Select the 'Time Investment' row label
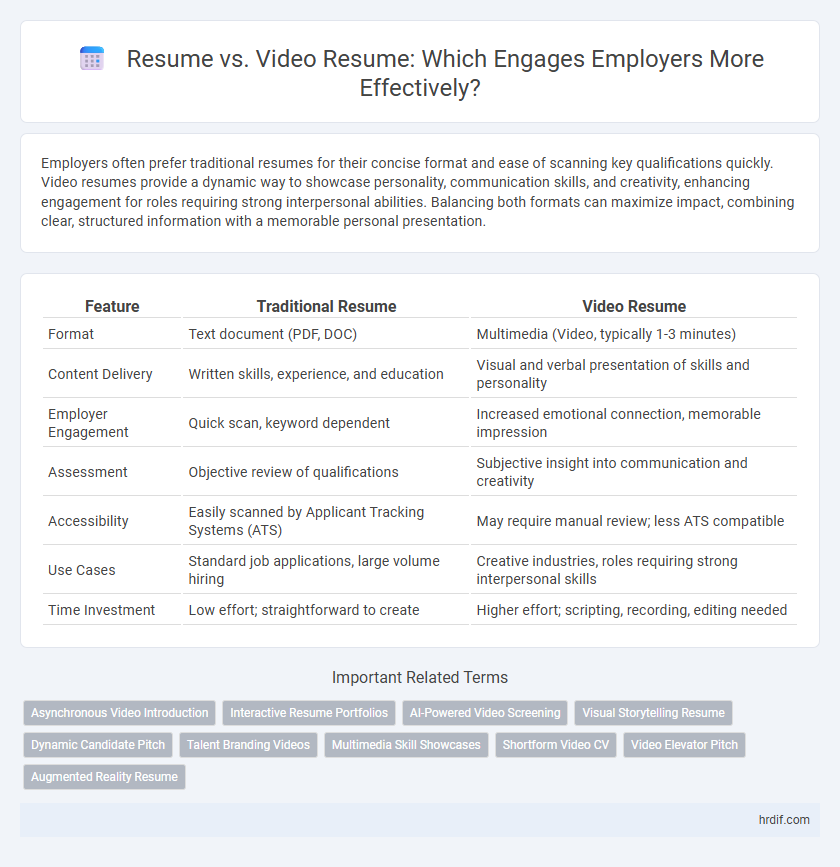This screenshot has width=840, height=867. coord(101,610)
